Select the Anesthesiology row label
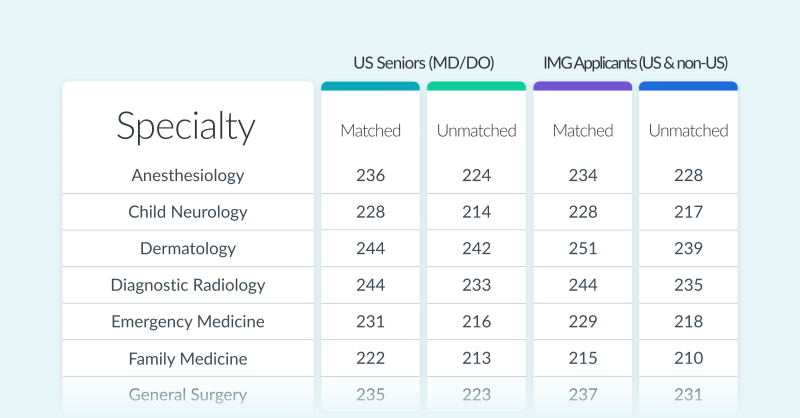This screenshot has height=418, width=800. (188, 175)
